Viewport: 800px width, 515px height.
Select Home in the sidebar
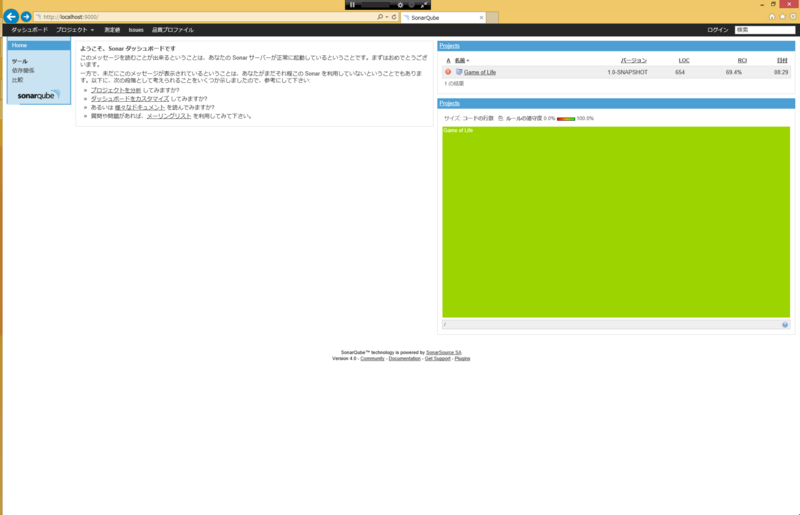[39, 45]
